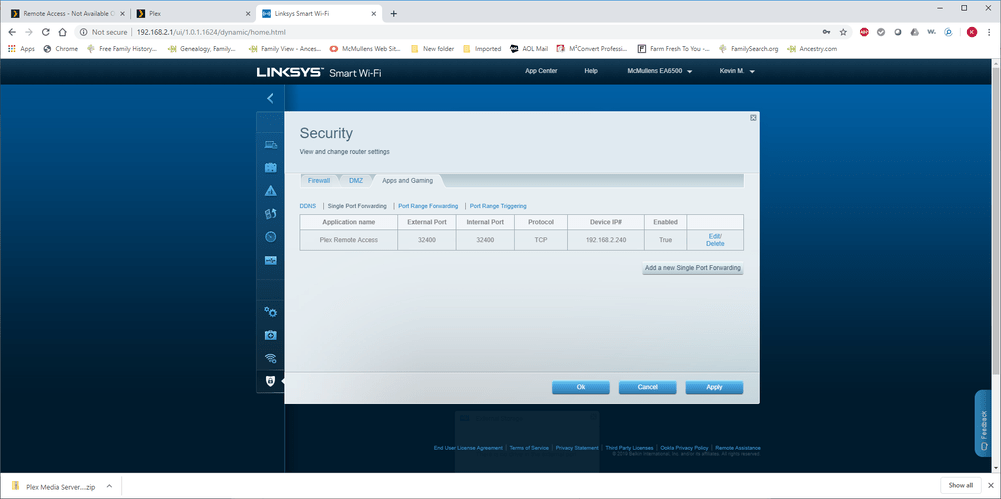Click the saved password key icon
This screenshot has height=499, width=1001.
pos(827,32)
